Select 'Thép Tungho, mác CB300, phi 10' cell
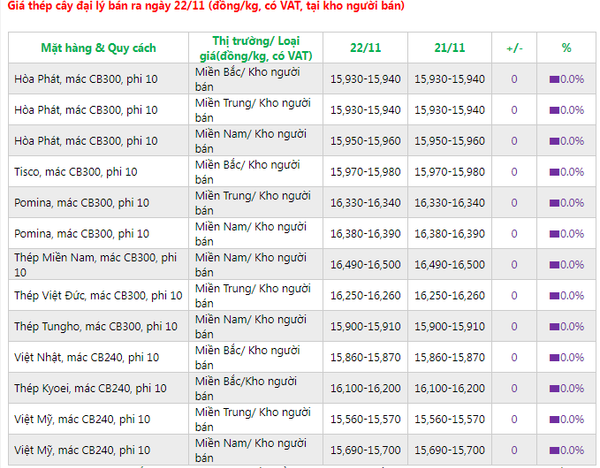The image size is (600, 468). pos(96,327)
